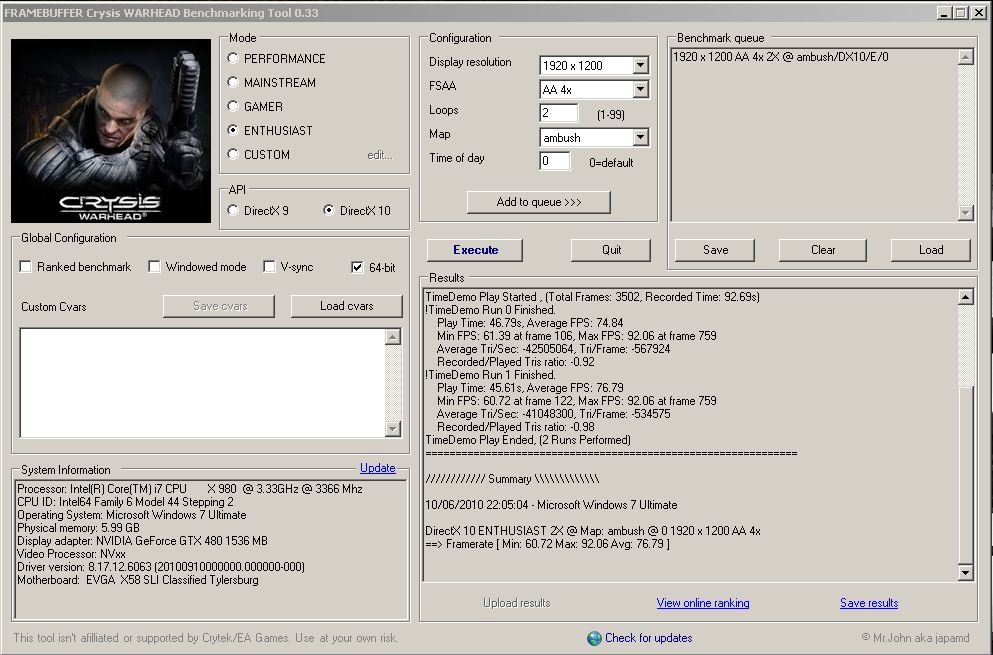Select the ENTHUSIAST mode radio button
Viewport: 993px width, 655px height.
(233, 130)
